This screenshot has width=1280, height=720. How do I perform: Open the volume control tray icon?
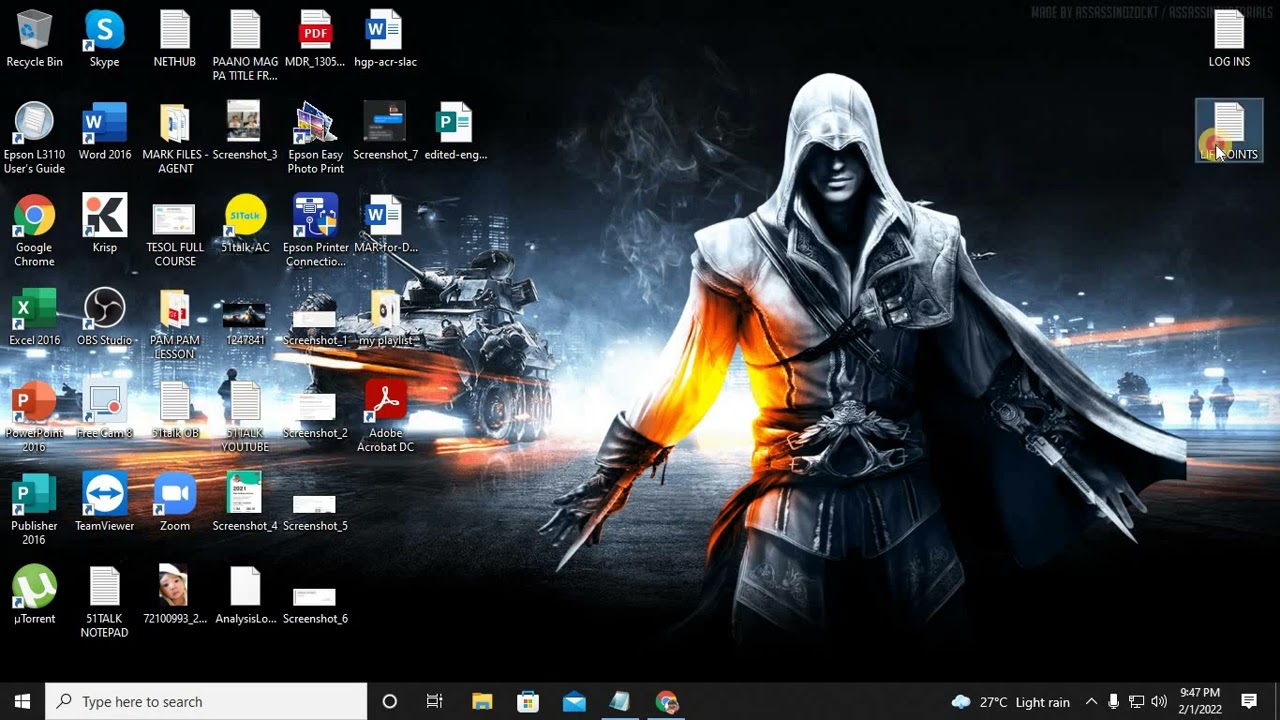(1159, 702)
